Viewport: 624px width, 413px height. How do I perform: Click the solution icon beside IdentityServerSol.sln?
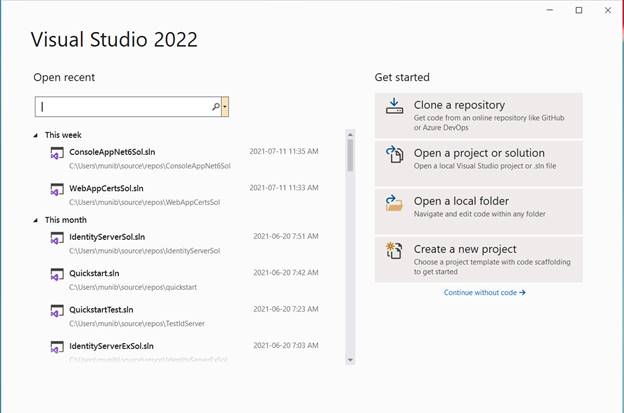point(57,238)
